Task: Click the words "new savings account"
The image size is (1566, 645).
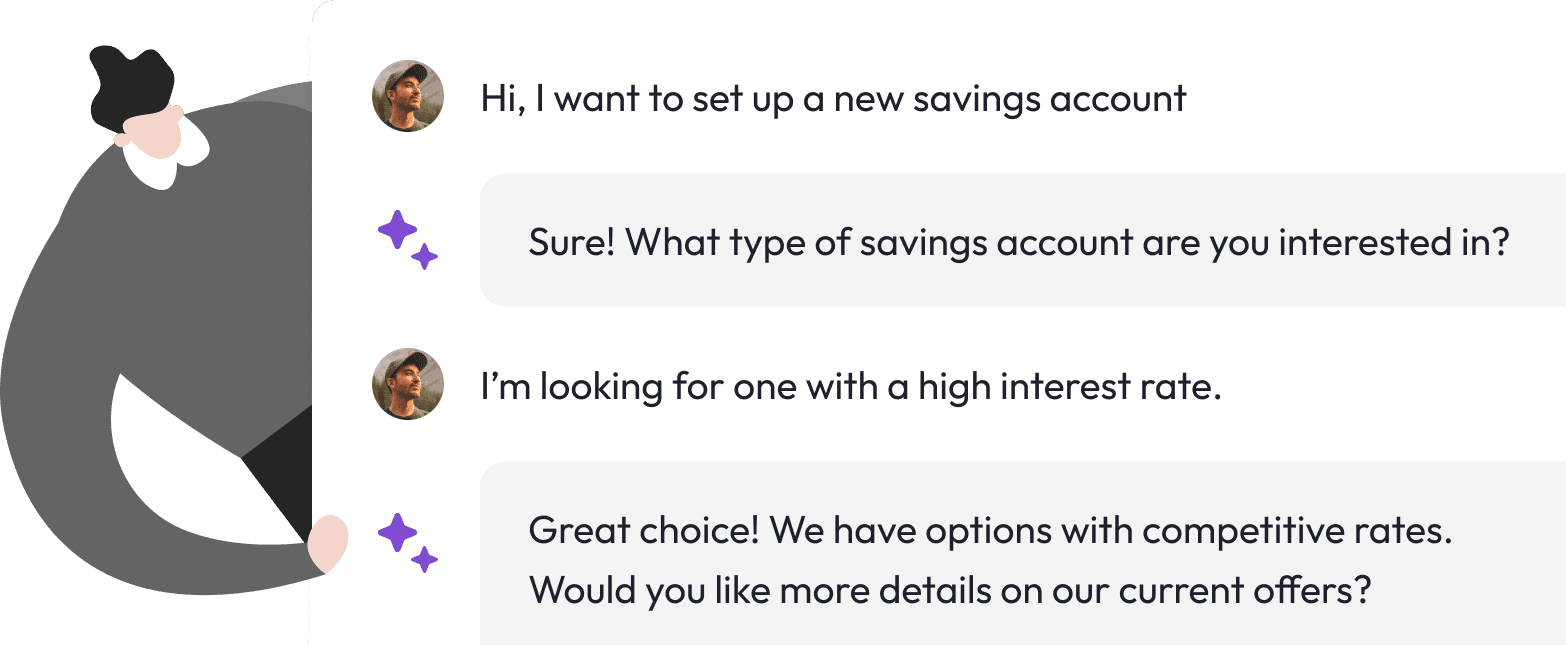Action: [x=1010, y=98]
